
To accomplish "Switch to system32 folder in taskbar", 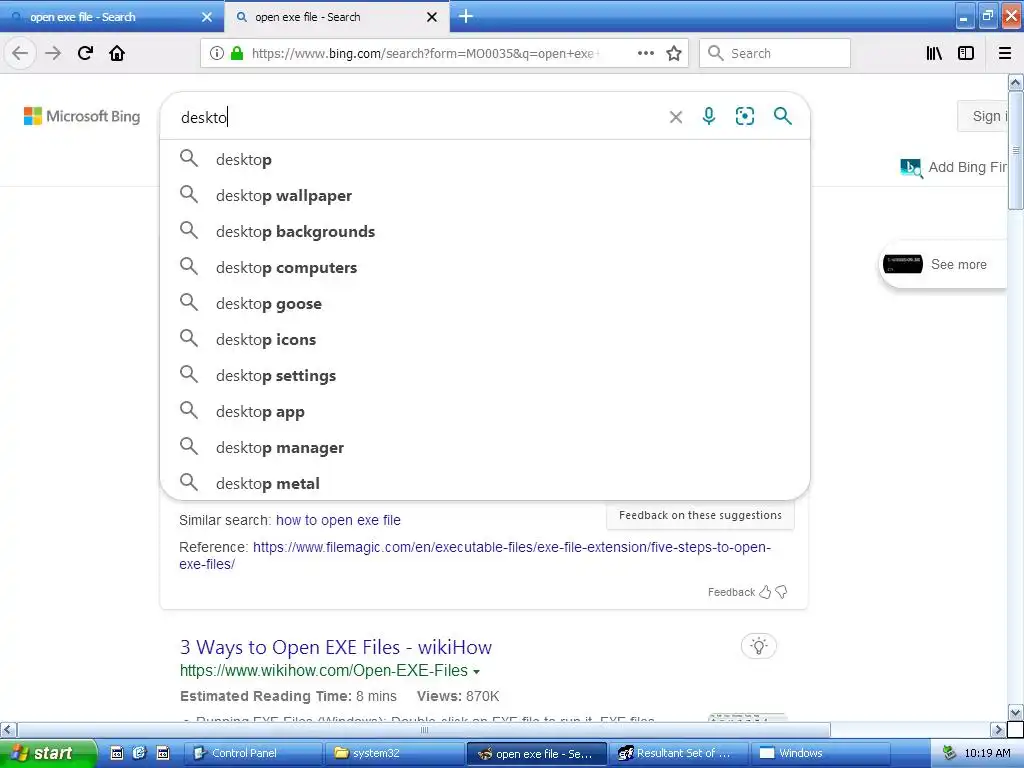I will (394, 753).
